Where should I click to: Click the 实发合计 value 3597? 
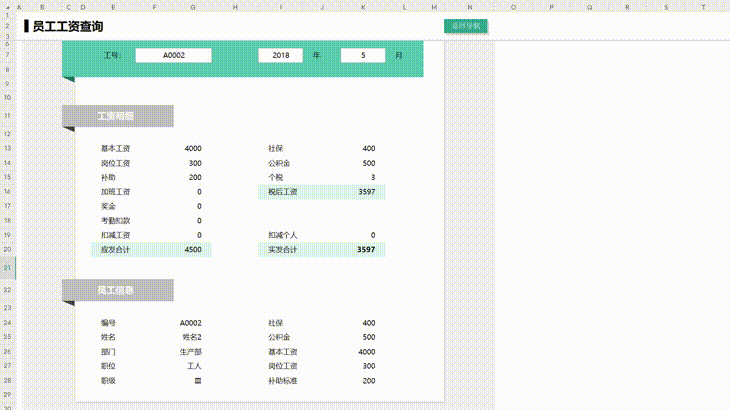coord(366,250)
